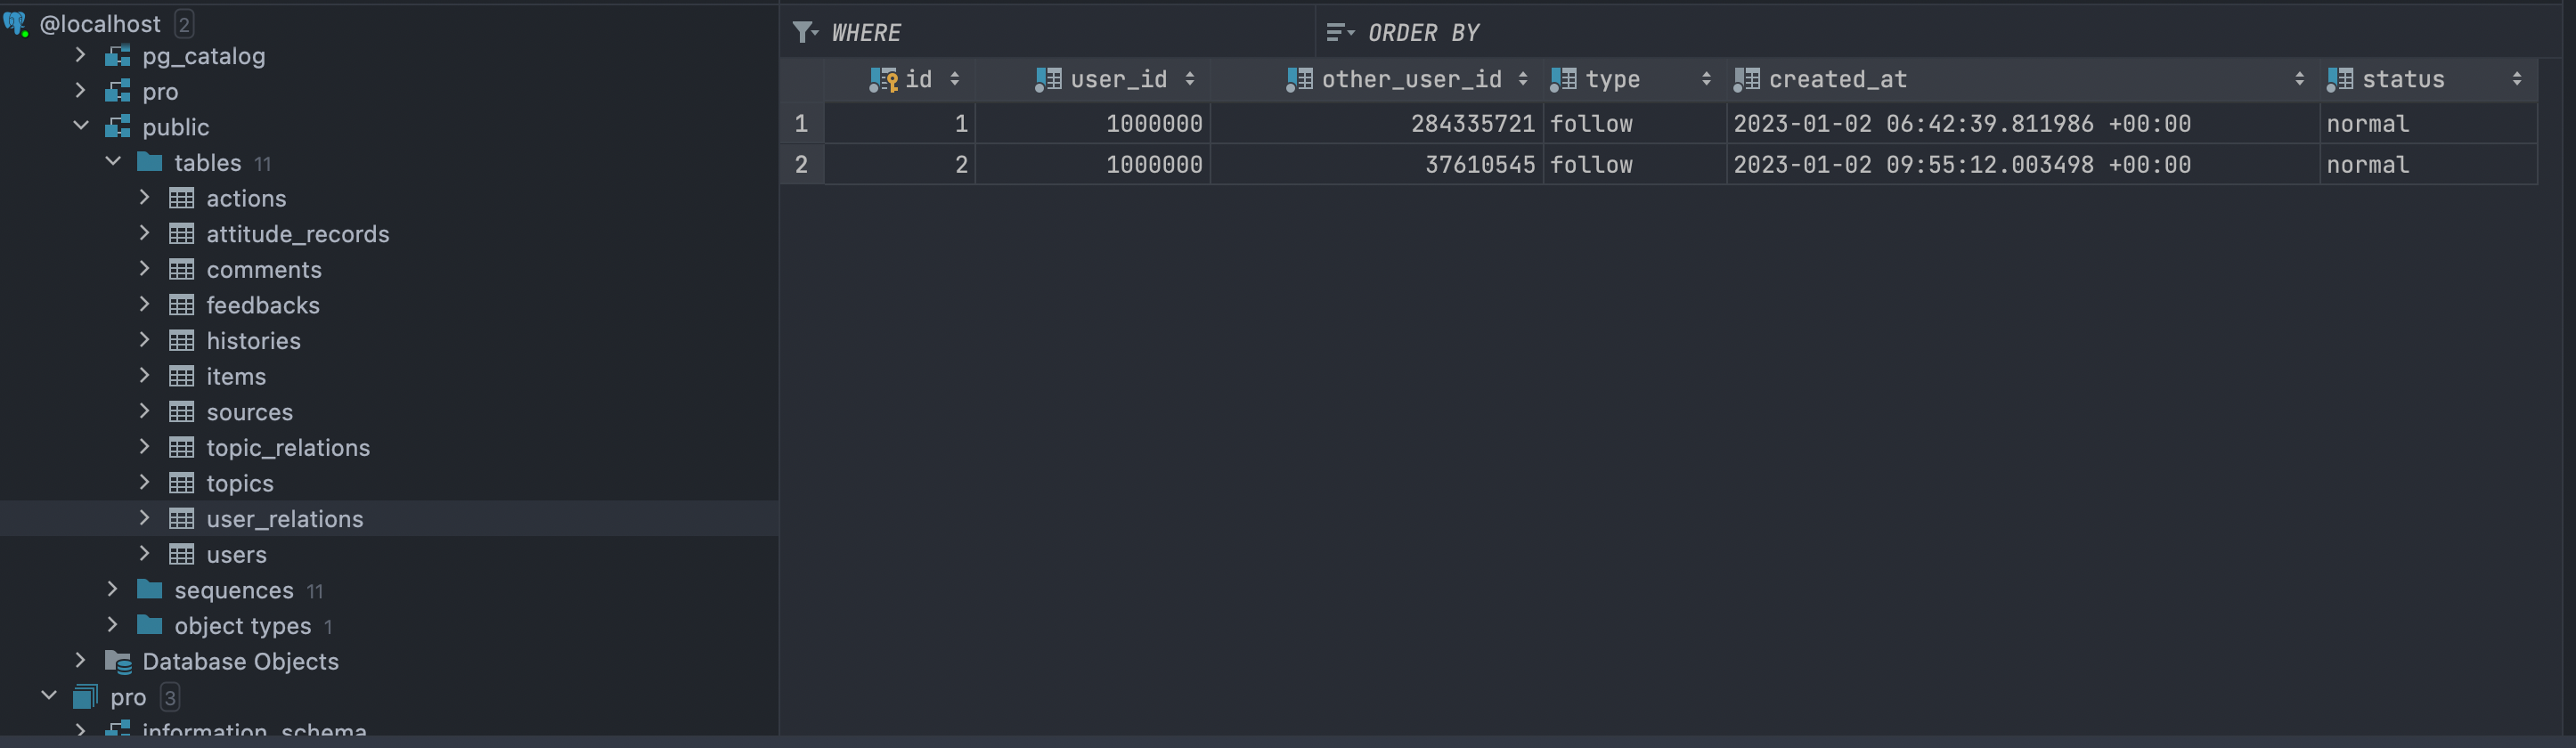Sort by the created_at column arrows
Image resolution: width=2576 pixels, height=748 pixels.
coord(2300,80)
